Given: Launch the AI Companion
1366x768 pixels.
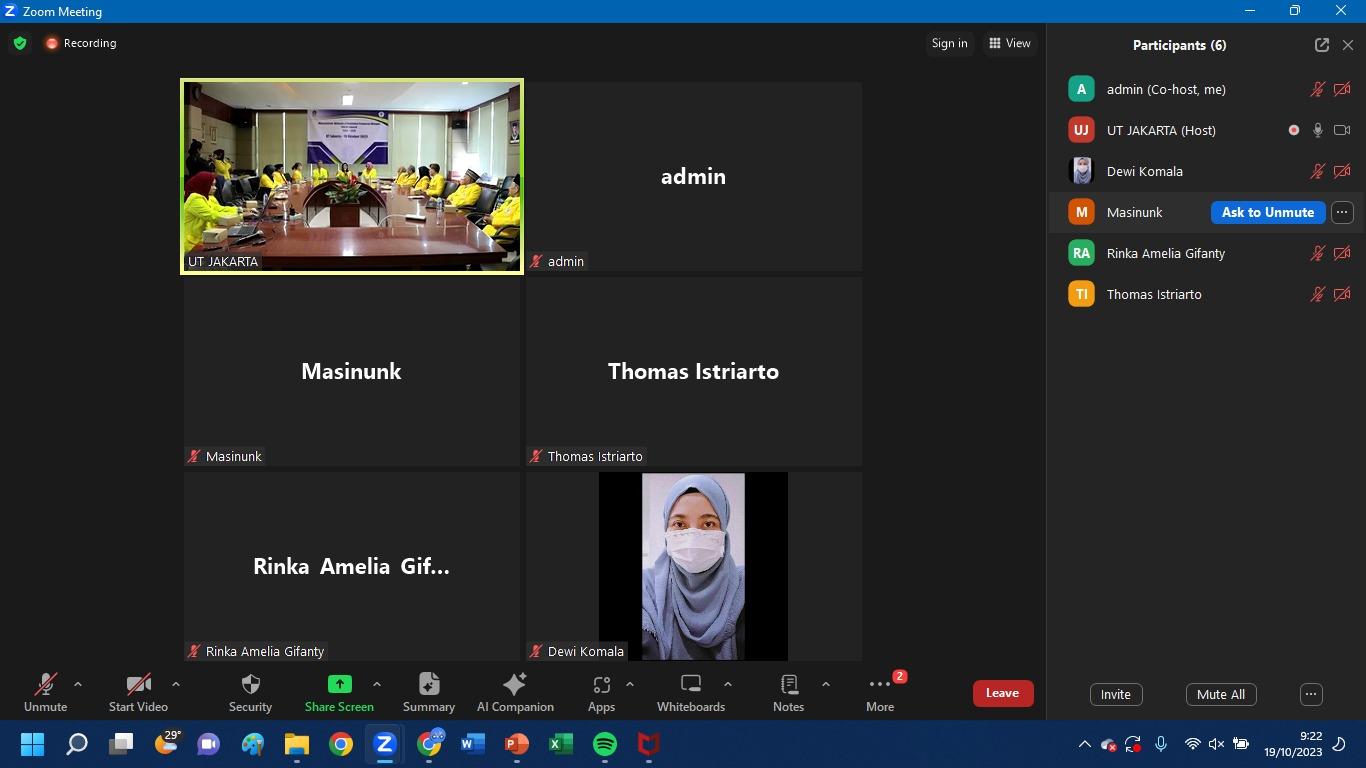Looking at the screenshot, I should tap(515, 693).
